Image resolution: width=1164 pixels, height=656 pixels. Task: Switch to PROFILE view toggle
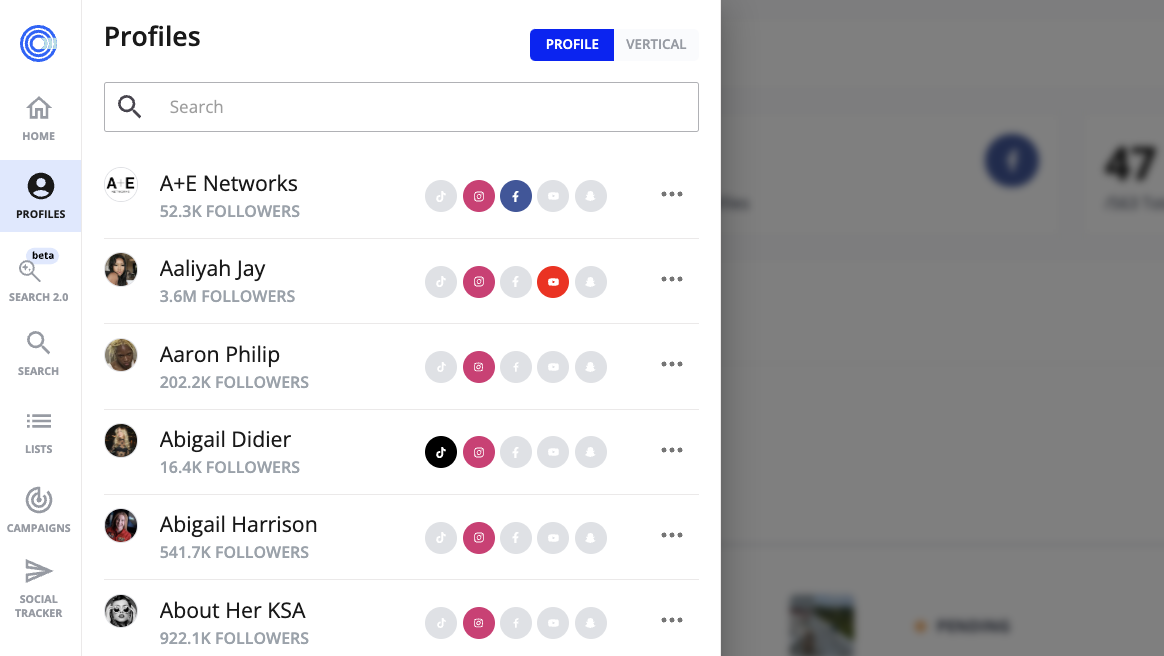[572, 45]
